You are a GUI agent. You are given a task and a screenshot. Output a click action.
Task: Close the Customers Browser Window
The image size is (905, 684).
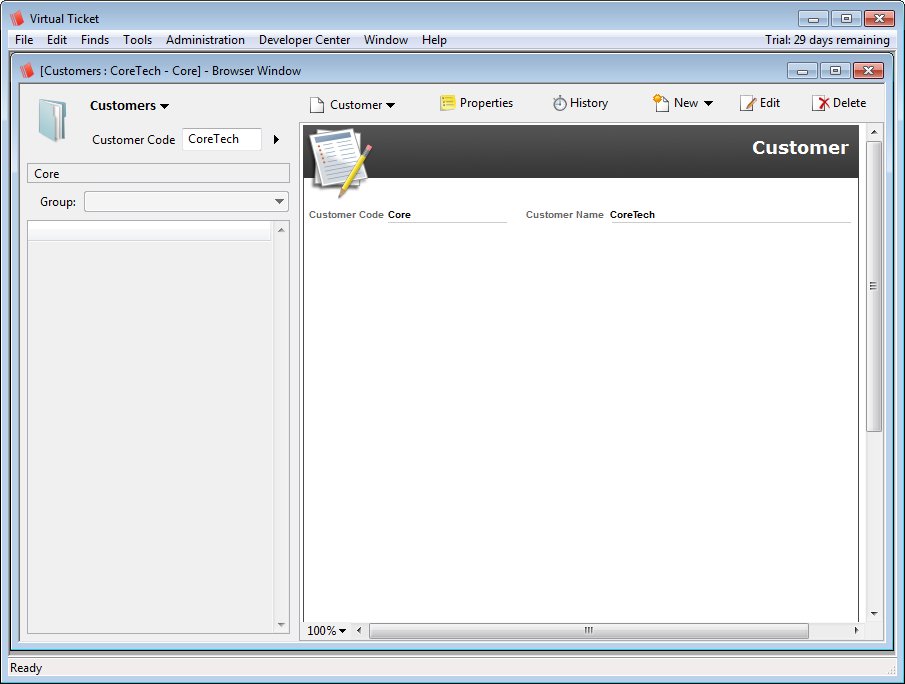point(868,70)
